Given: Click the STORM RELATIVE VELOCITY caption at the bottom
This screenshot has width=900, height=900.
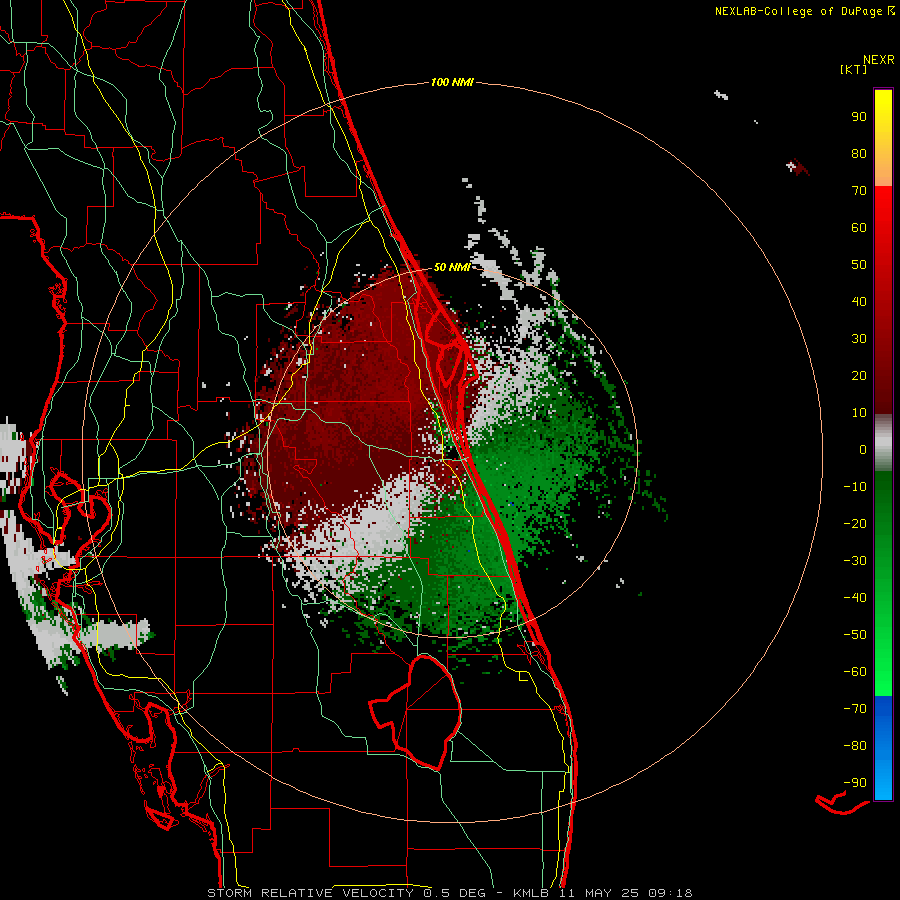Looking at the screenshot, I should click(x=449, y=893).
